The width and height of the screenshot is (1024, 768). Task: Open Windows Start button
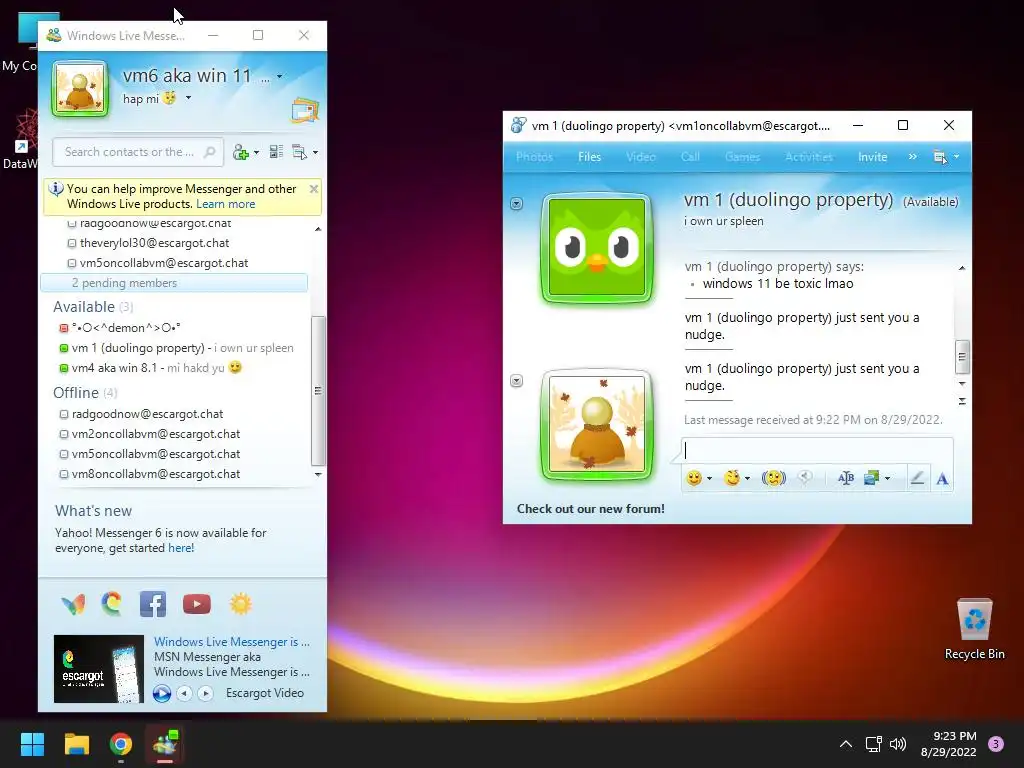click(x=32, y=744)
